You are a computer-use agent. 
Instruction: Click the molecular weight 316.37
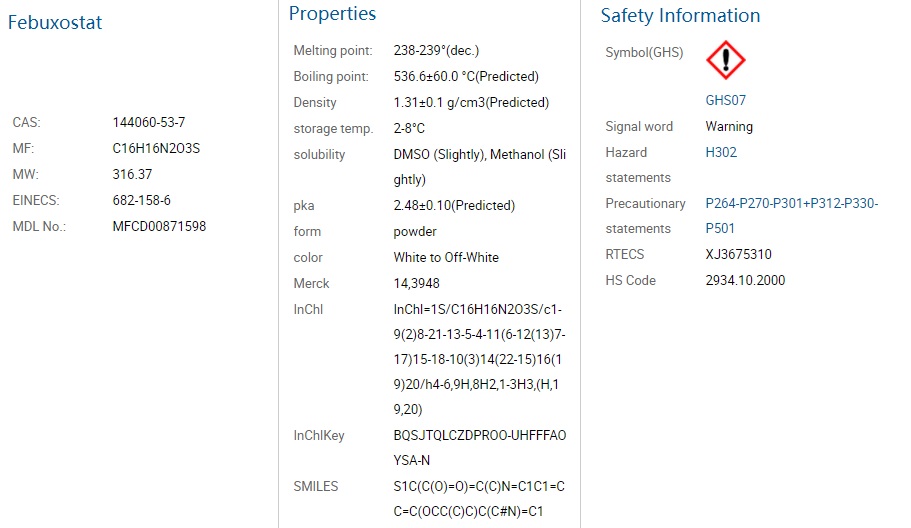132,174
